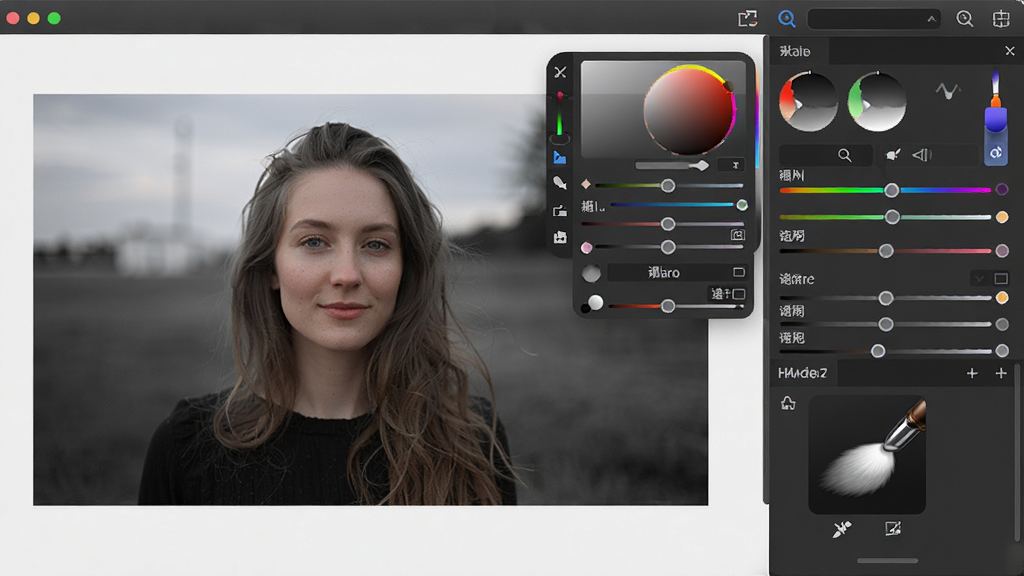Close the right adjustments panel with its X
The image size is (1024, 576).
(1010, 51)
